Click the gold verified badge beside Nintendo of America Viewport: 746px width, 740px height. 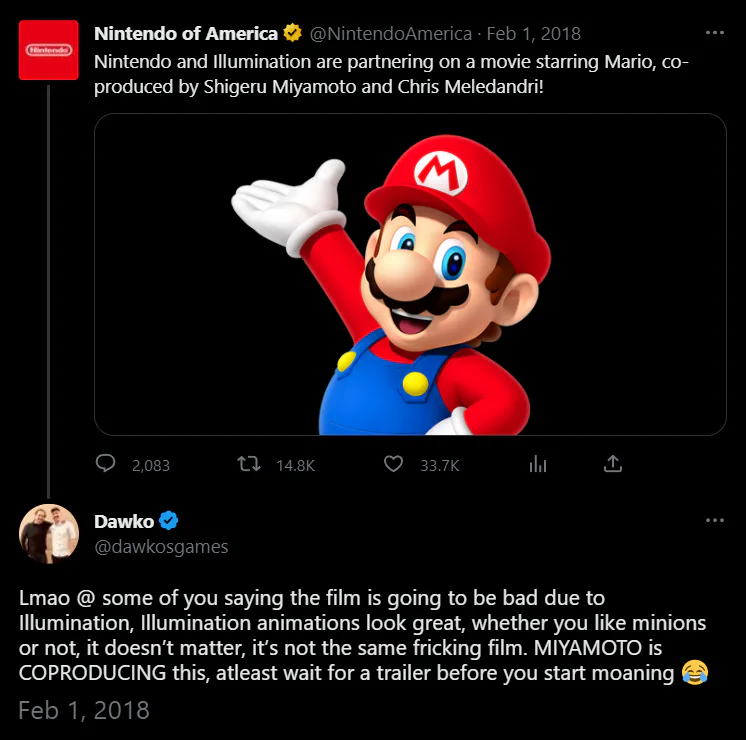tap(293, 34)
